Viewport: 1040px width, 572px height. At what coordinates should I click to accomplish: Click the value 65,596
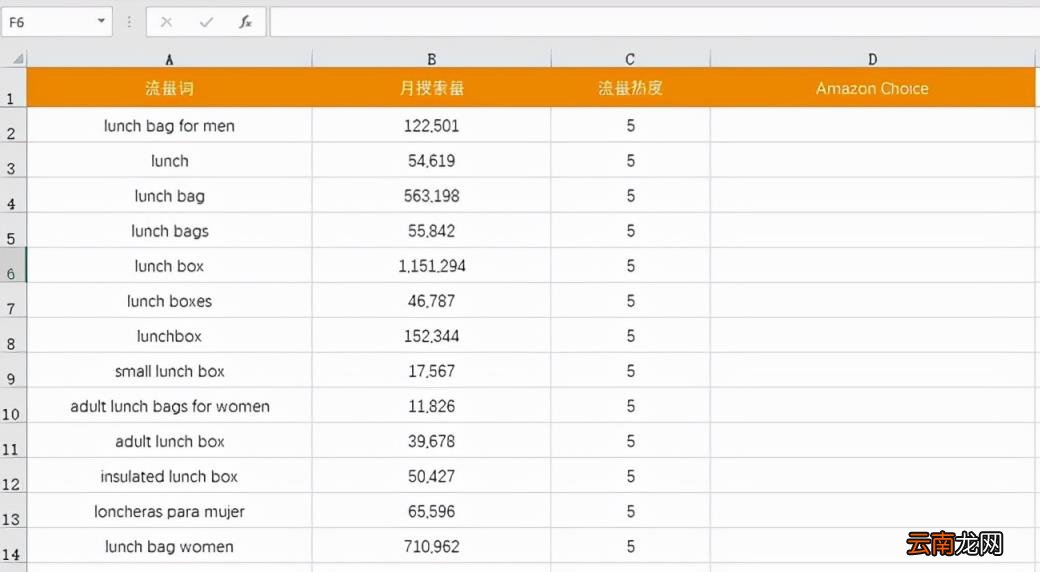(431, 512)
